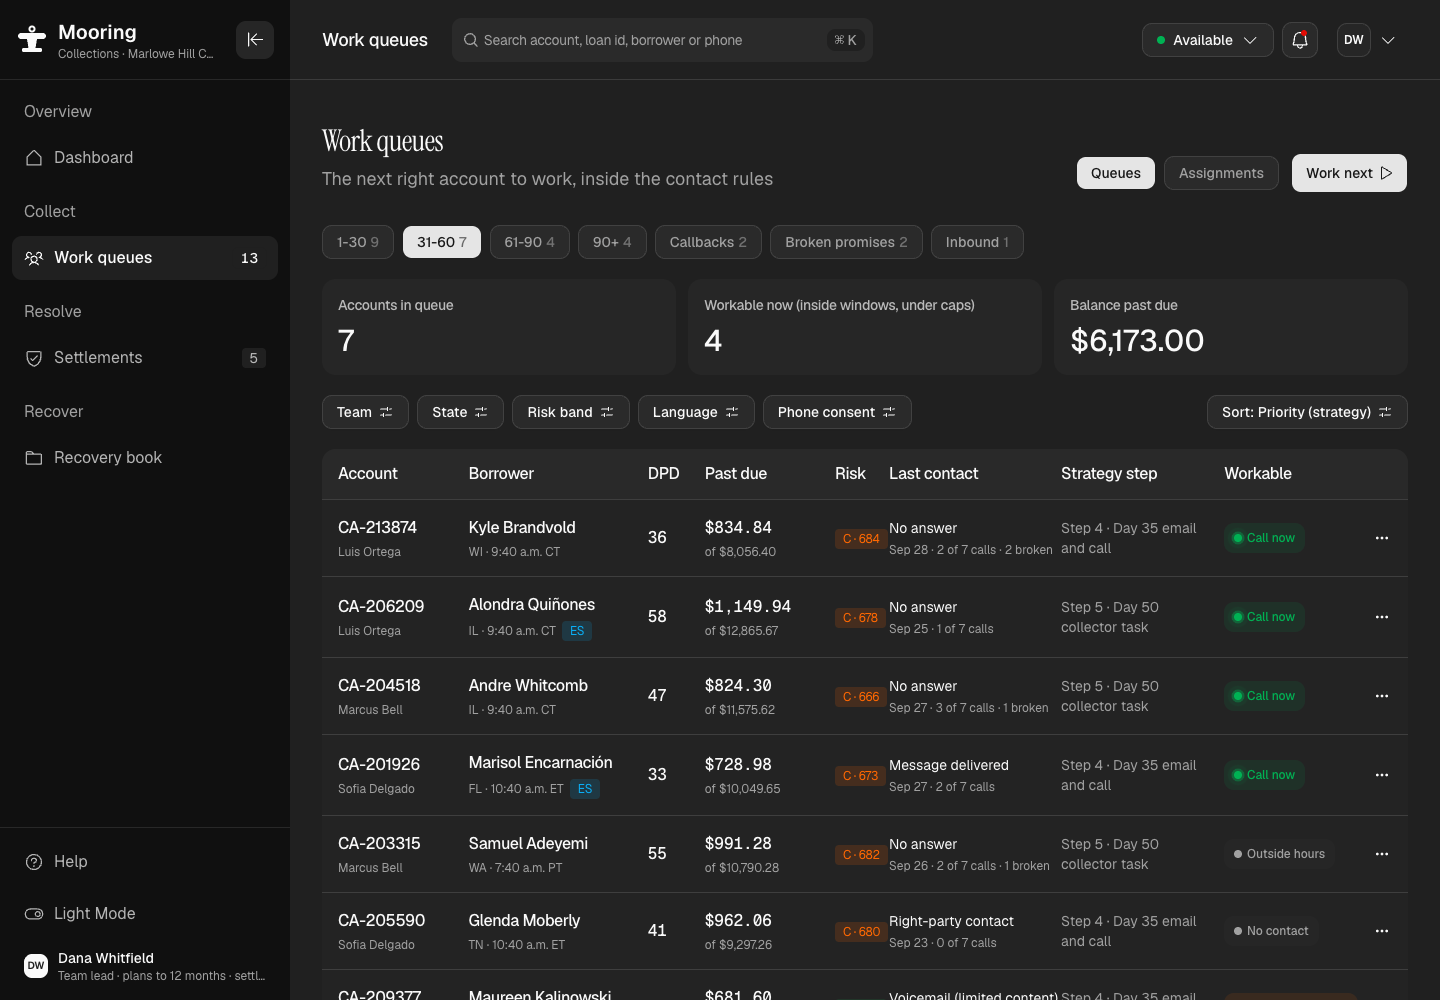
Task: Open Help in the sidebar
Action: (145, 862)
